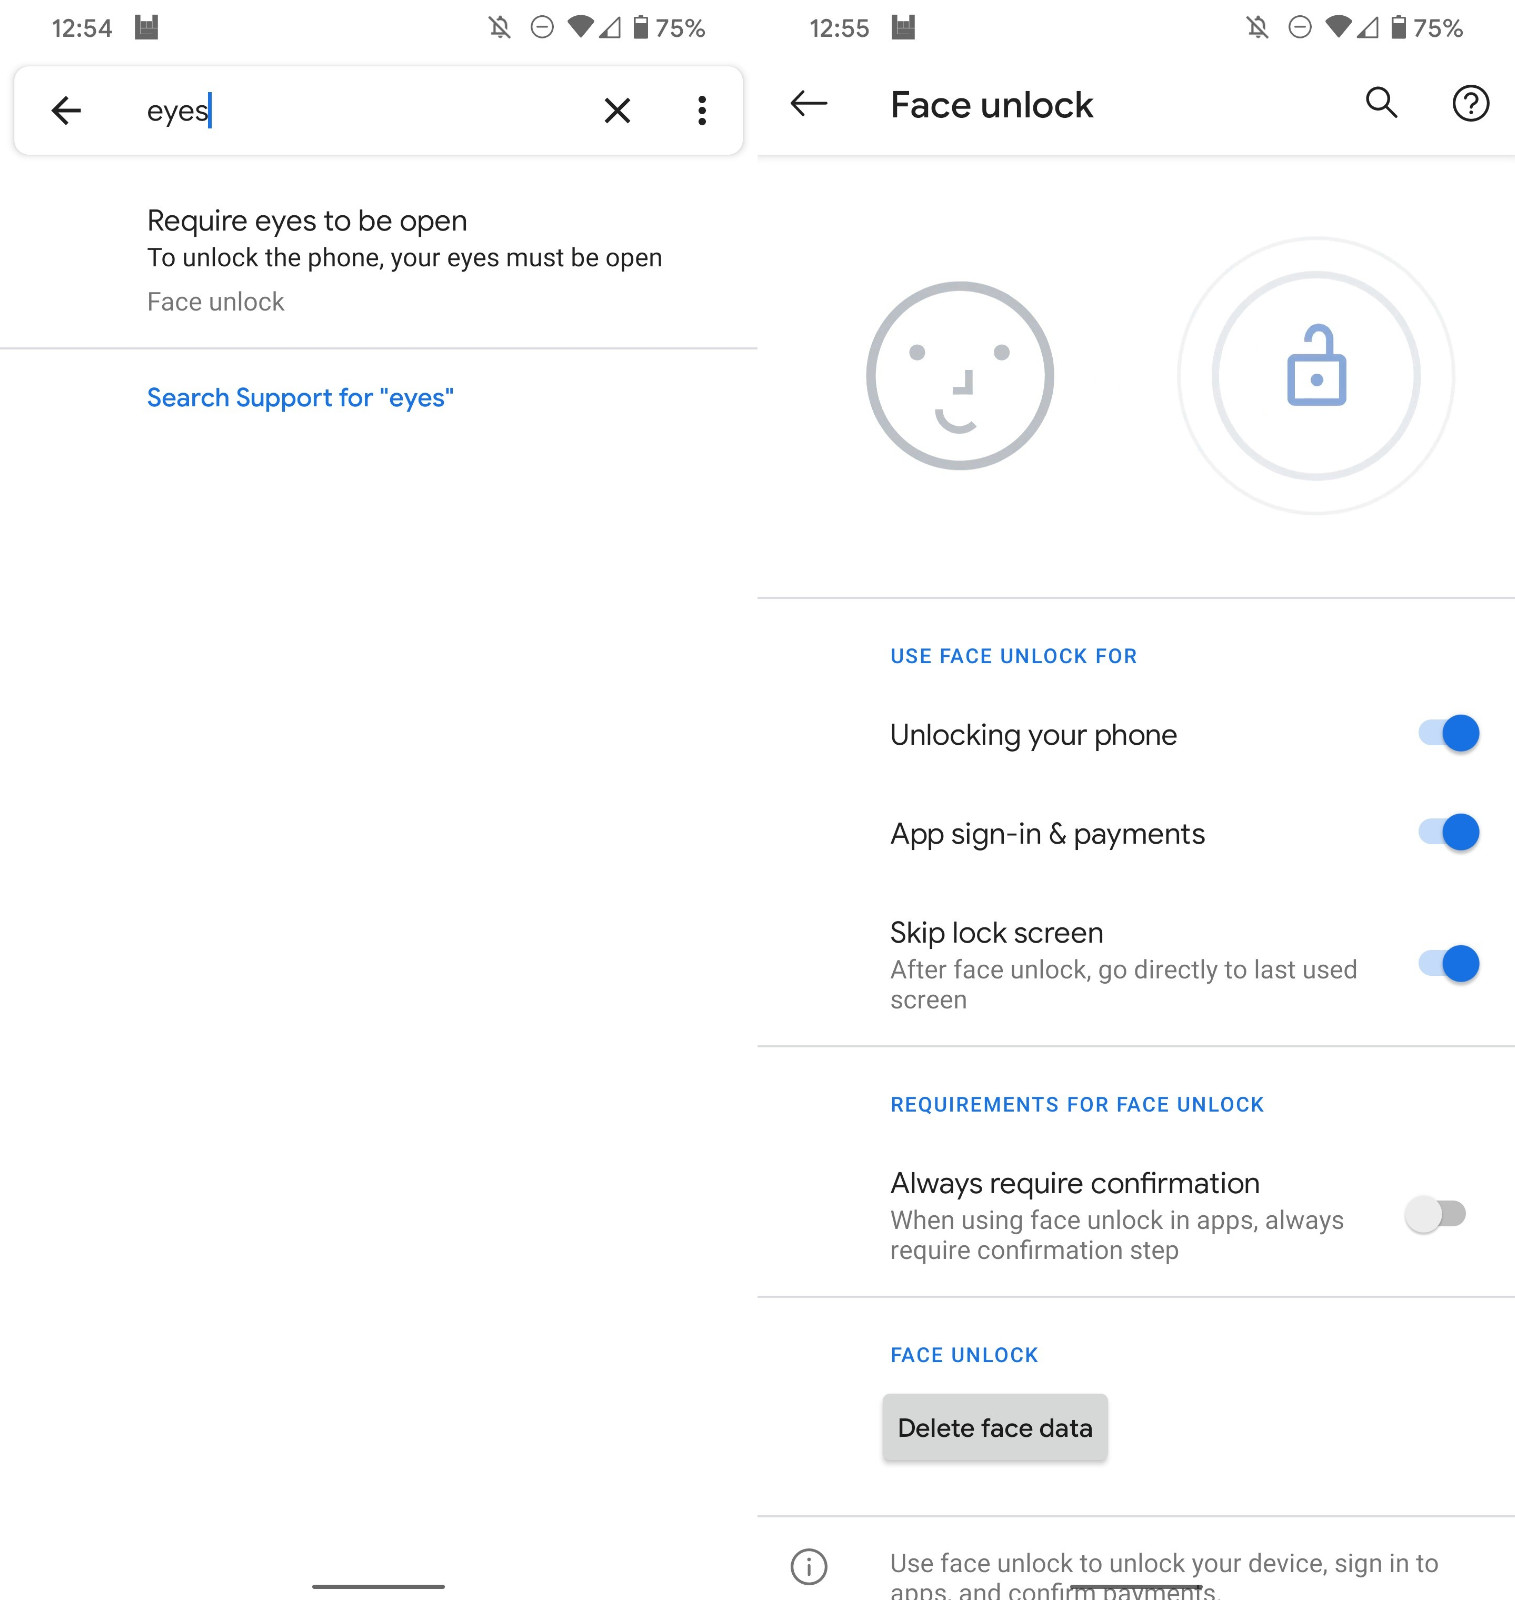Open the three-dot overflow menu in search bar

(x=702, y=110)
